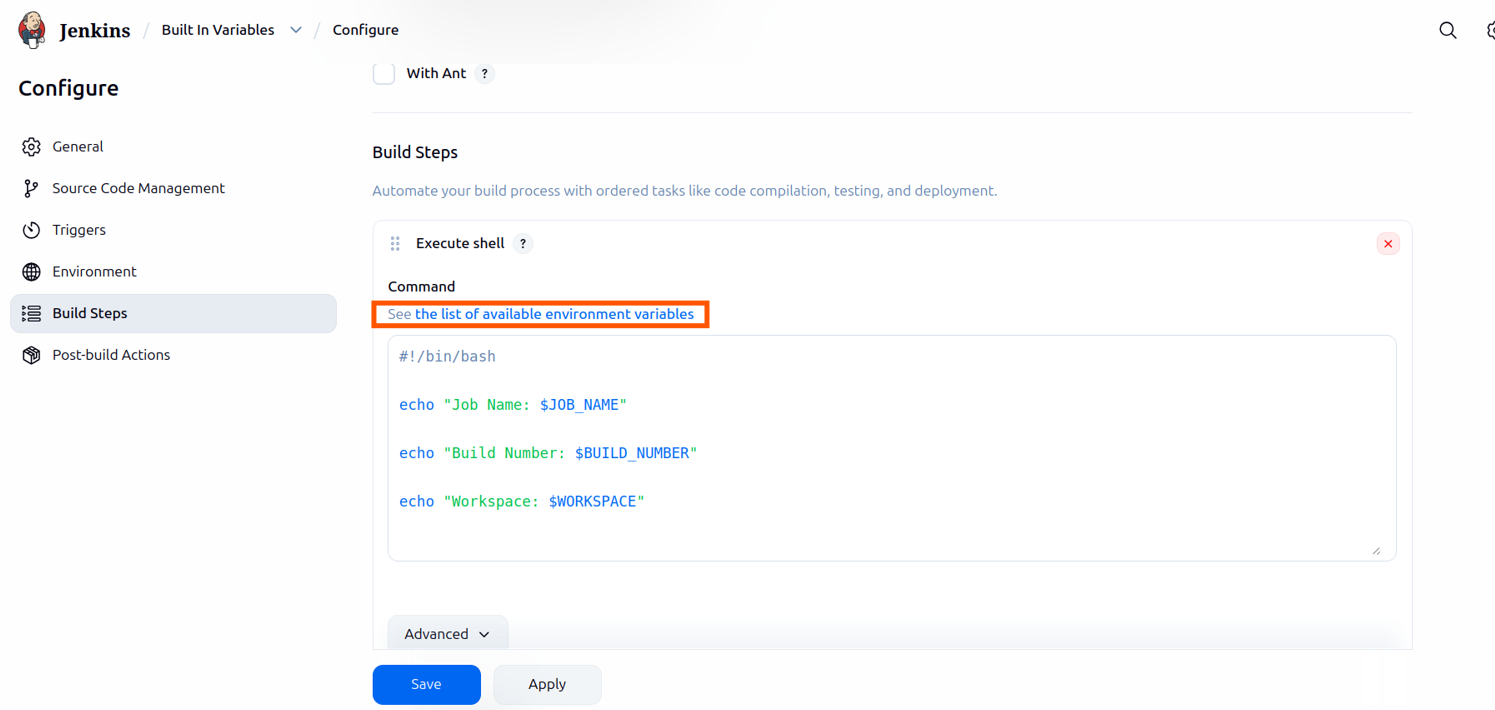The height and width of the screenshot is (710, 1495).
Task: Select the General gear icon in sidebar
Action: [31, 146]
